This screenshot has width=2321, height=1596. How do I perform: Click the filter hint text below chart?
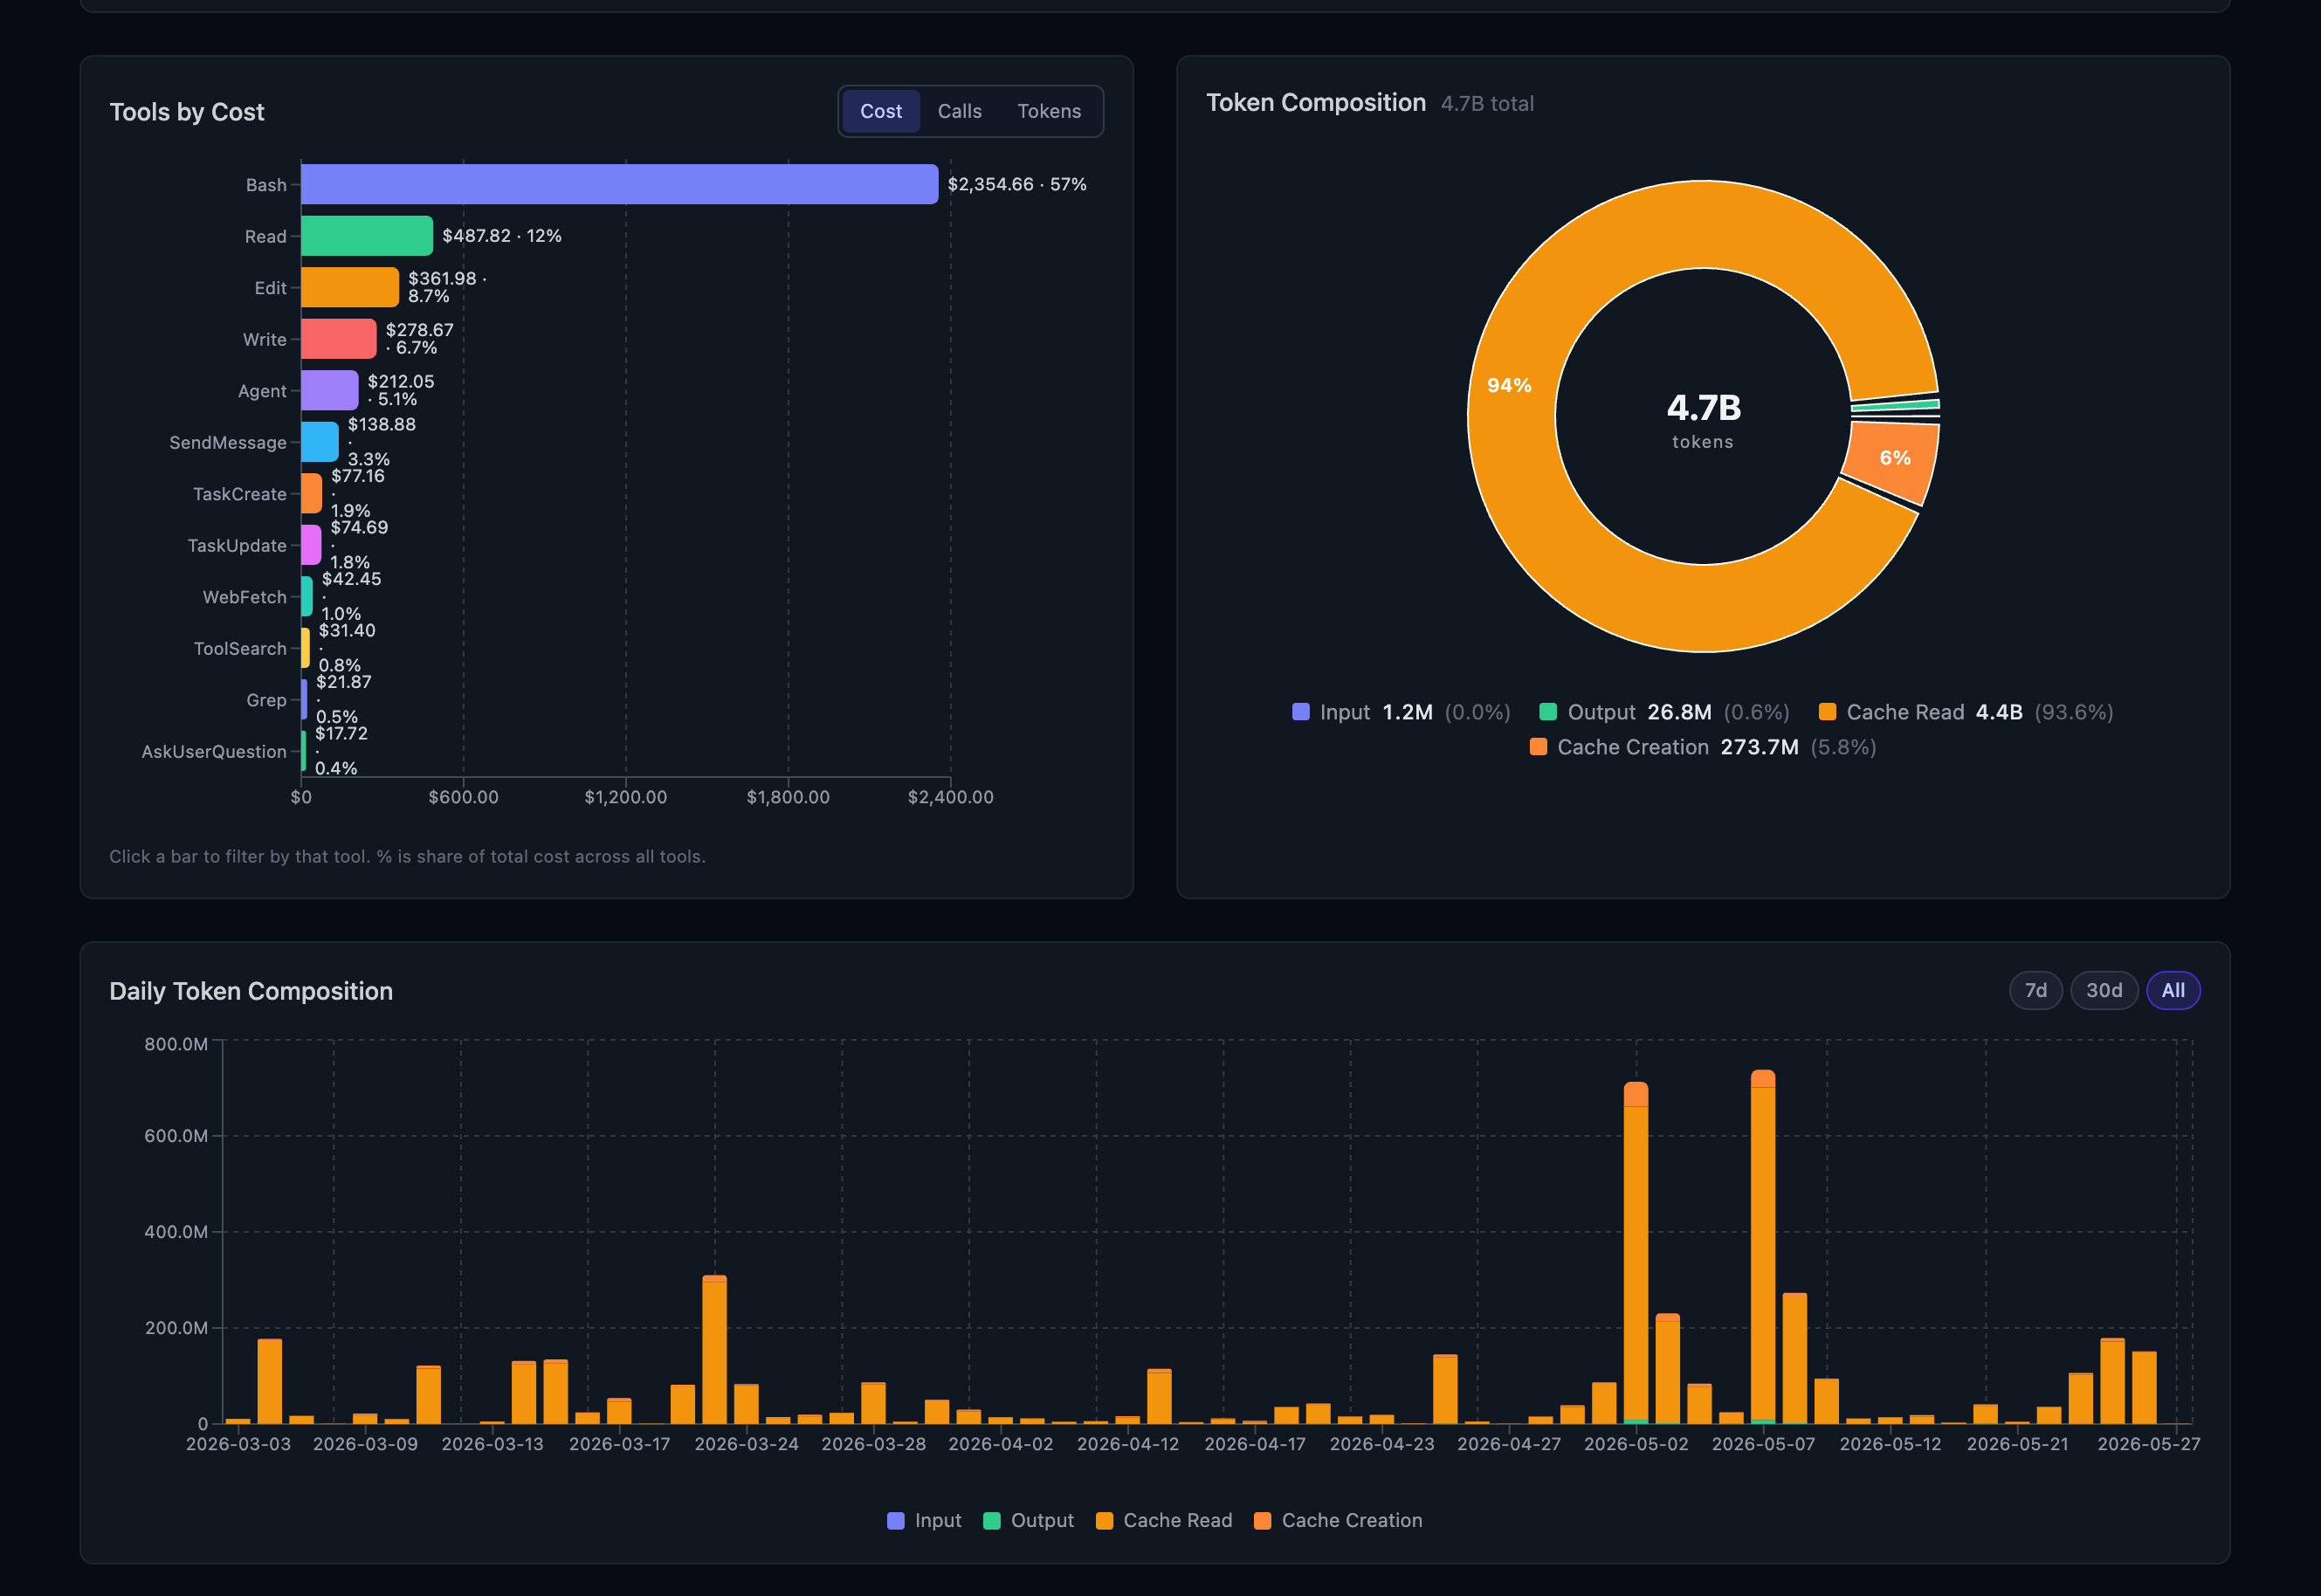pyautogui.click(x=407, y=856)
